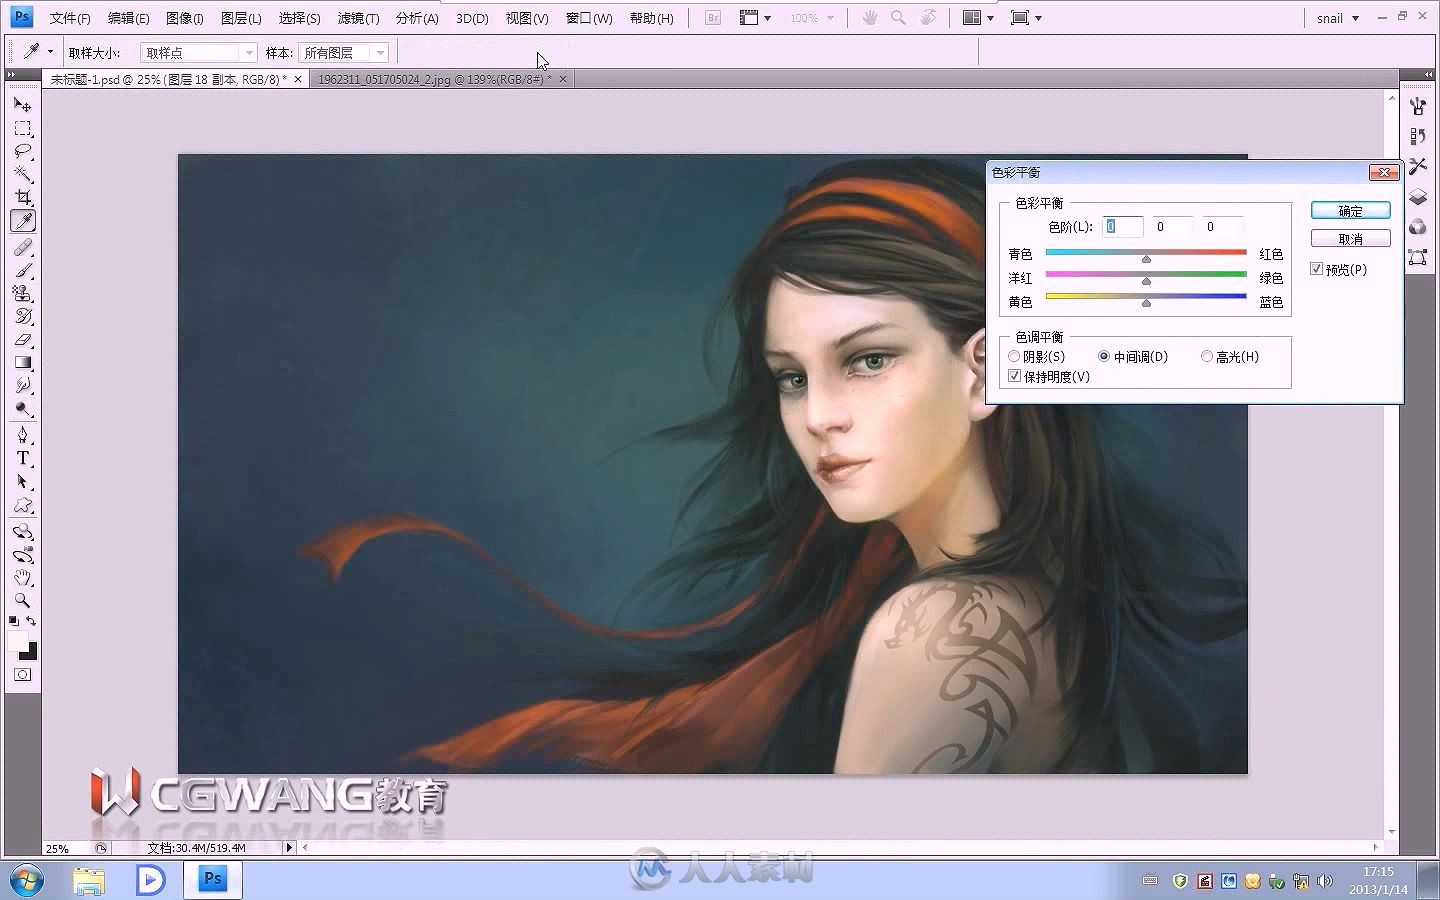
Task: Select the Clone Stamp tool
Action: pos(22,293)
